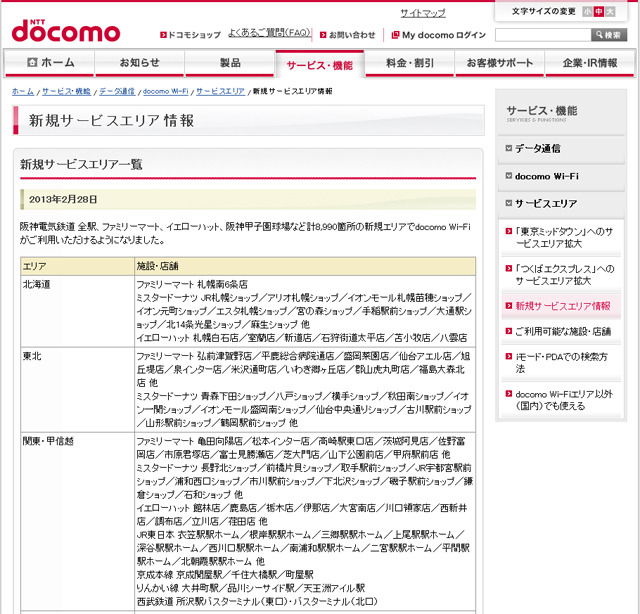Open docomo Wi-Fi in the sidebar
Image resolution: width=640 pixels, height=614 pixels.
click(x=547, y=176)
